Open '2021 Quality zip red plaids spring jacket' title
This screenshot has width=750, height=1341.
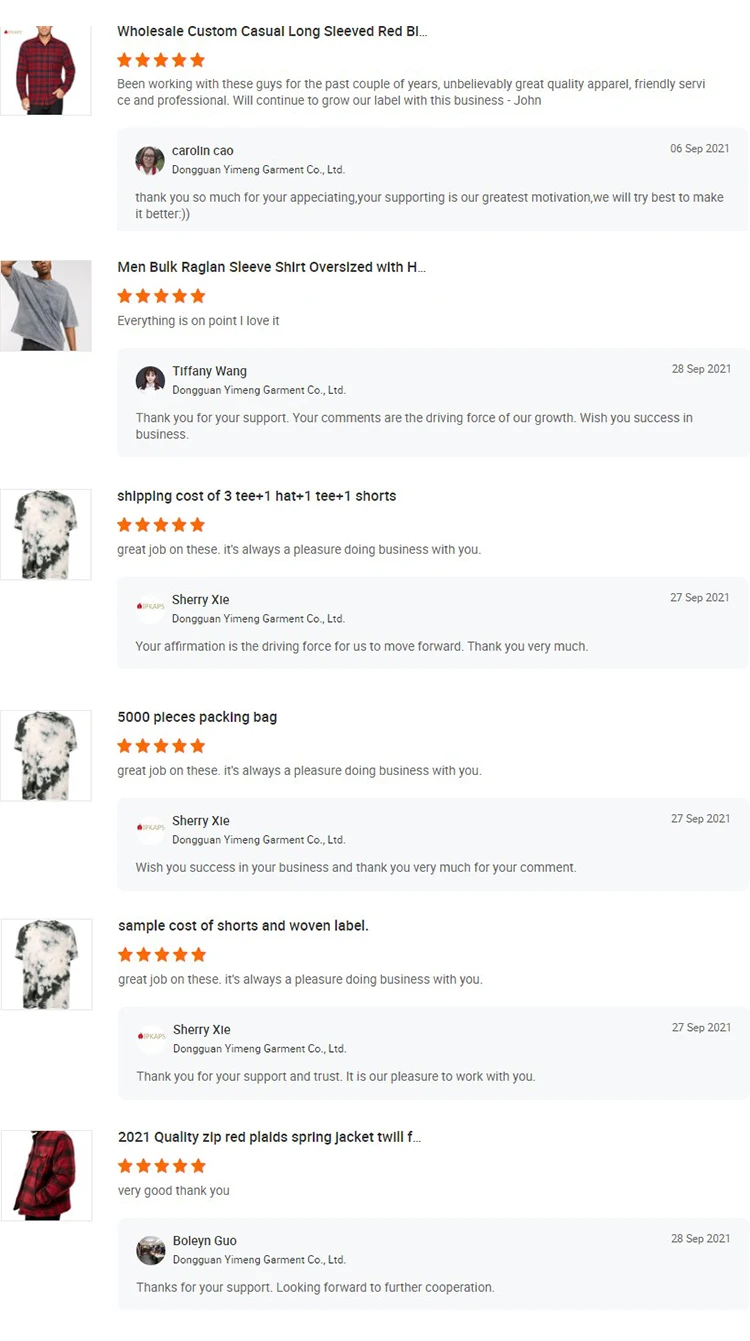pos(269,1137)
